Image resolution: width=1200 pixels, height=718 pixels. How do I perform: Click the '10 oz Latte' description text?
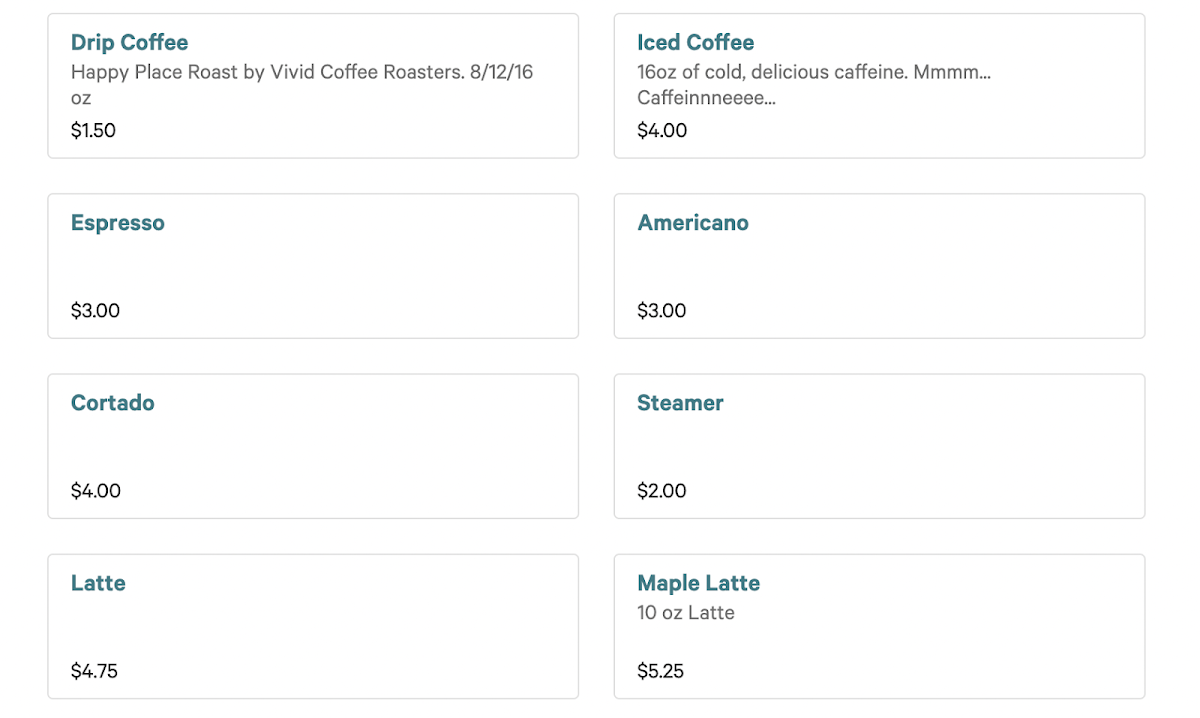pos(685,612)
